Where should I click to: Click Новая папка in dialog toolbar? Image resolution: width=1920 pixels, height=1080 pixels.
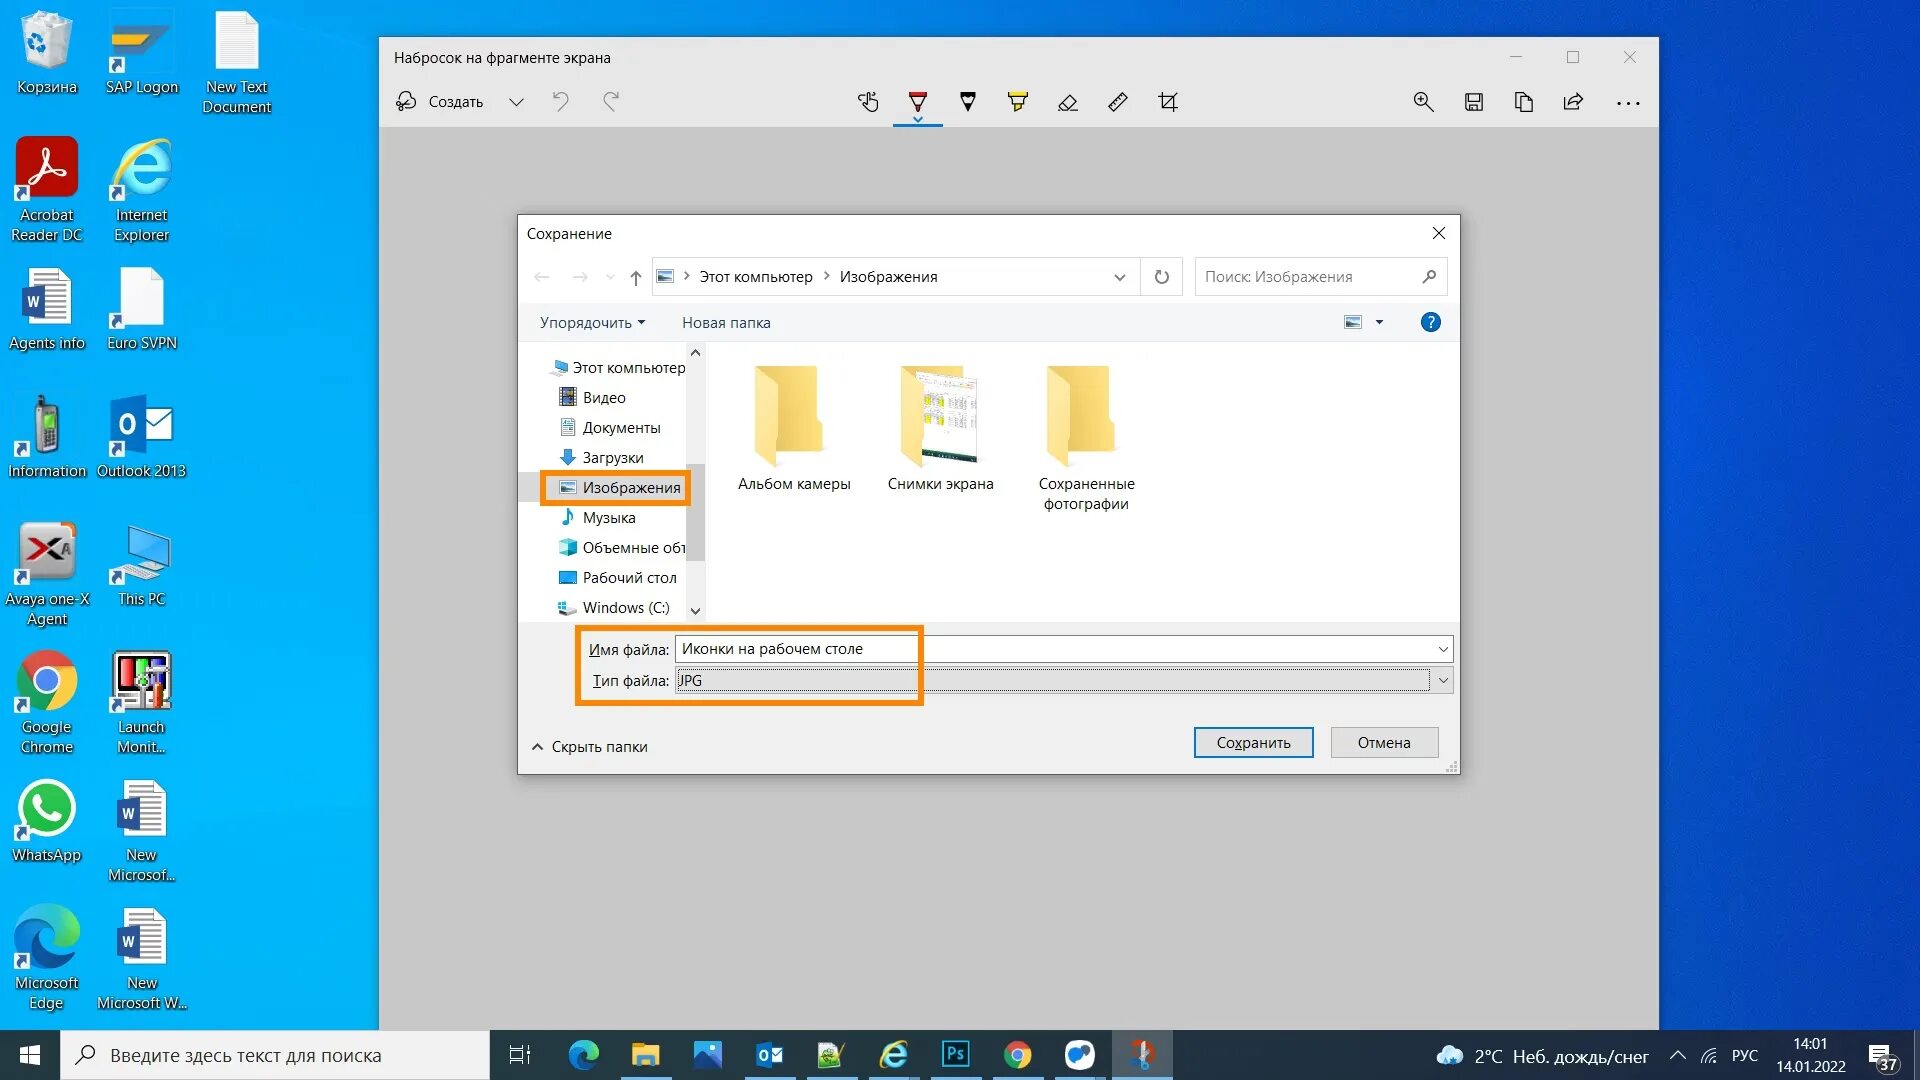point(725,322)
